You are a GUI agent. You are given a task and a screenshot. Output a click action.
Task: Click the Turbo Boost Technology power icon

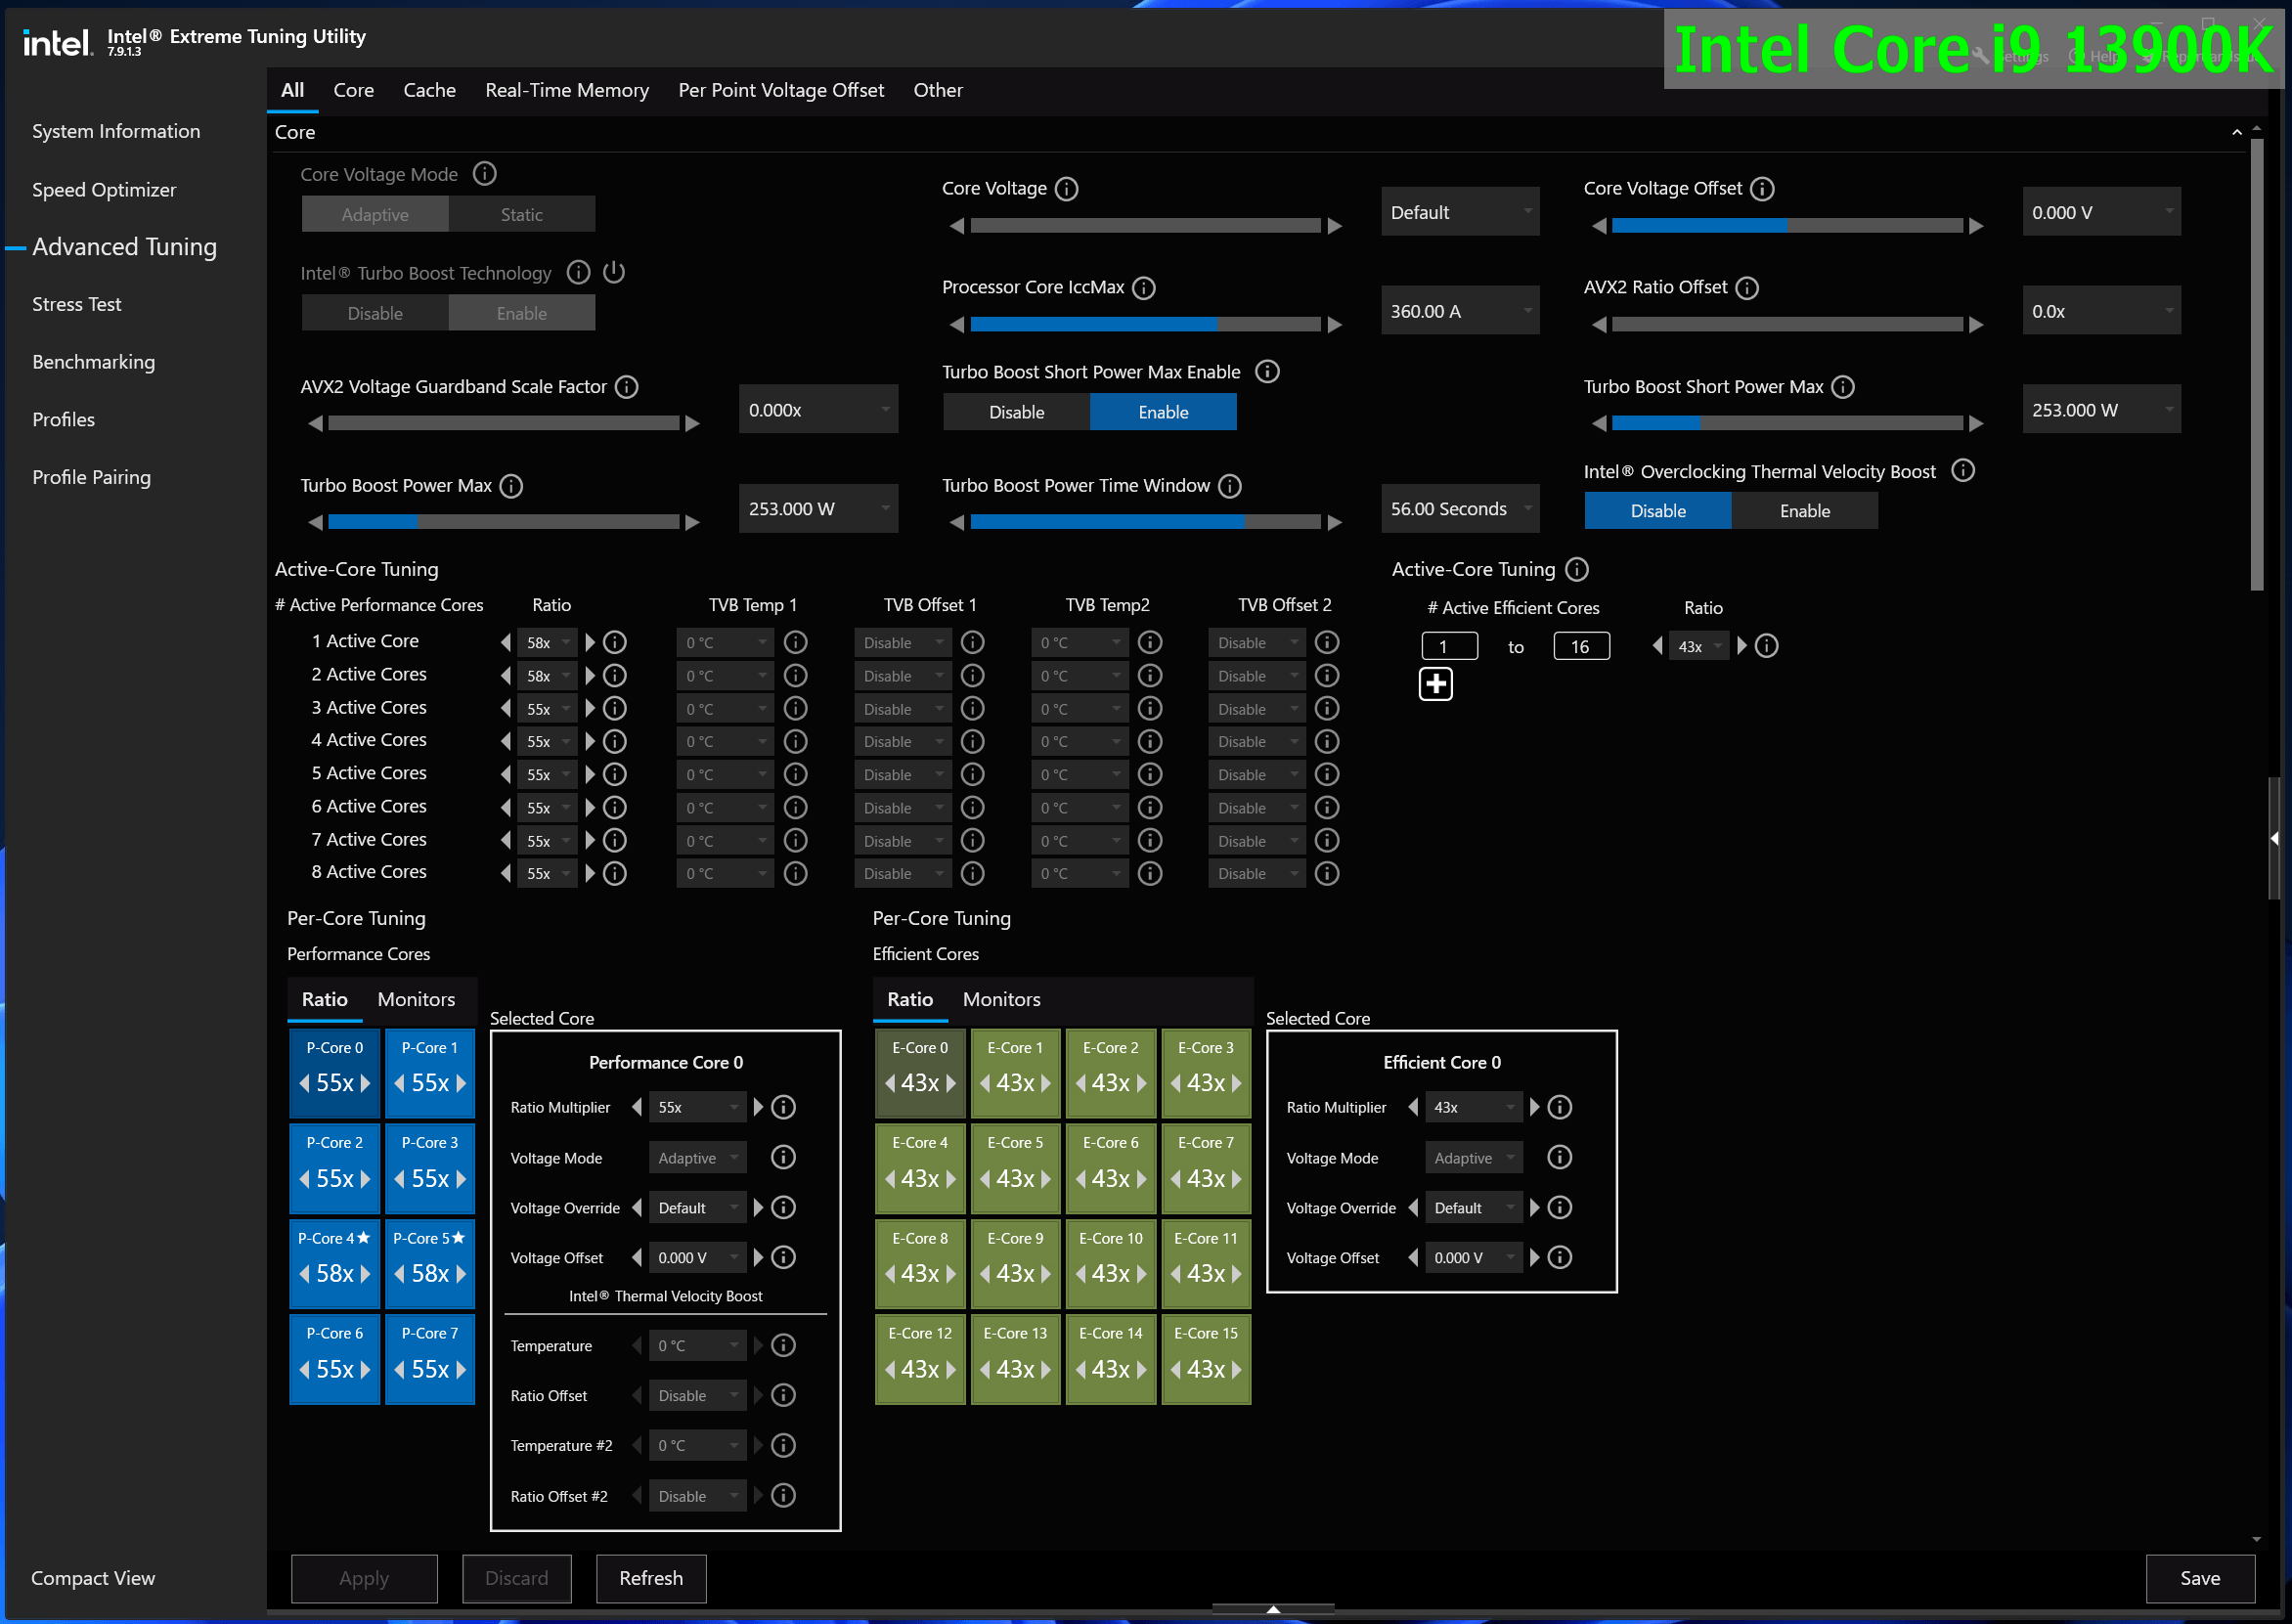(x=614, y=272)
